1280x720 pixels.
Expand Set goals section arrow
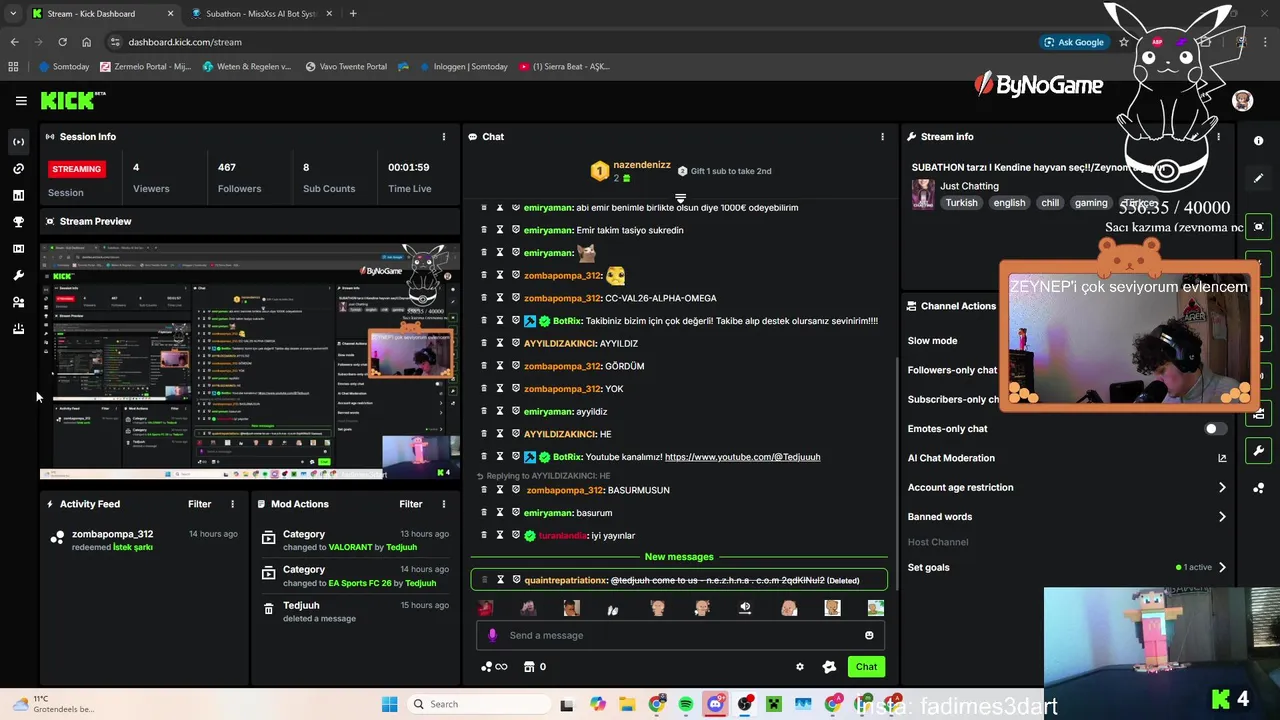1222,568
